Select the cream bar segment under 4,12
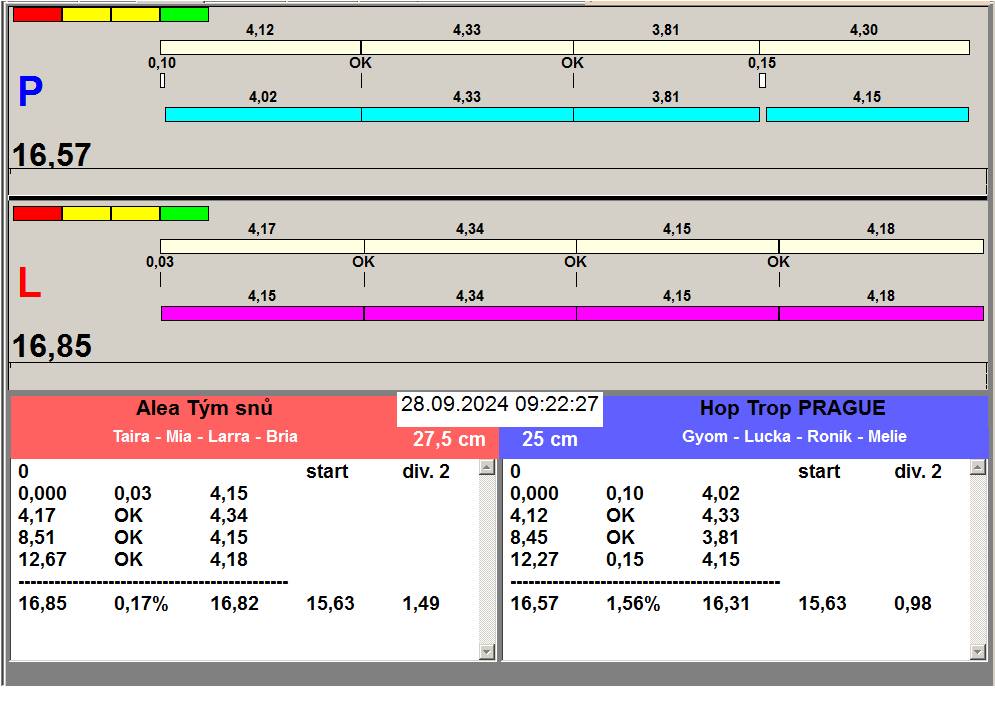 click(x=260, y=47)
